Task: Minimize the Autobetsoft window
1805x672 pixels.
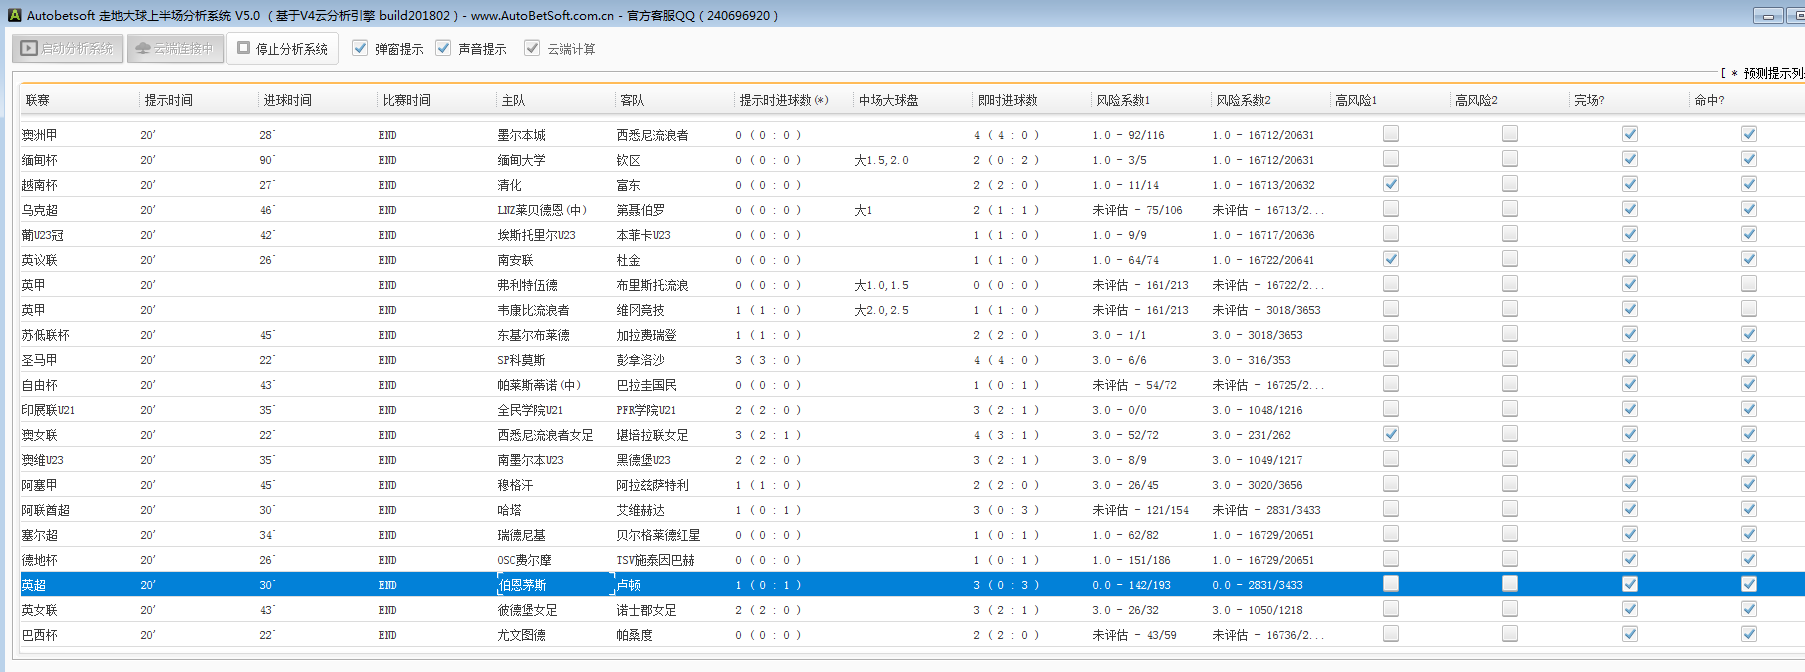Action: click(1768, 16)
